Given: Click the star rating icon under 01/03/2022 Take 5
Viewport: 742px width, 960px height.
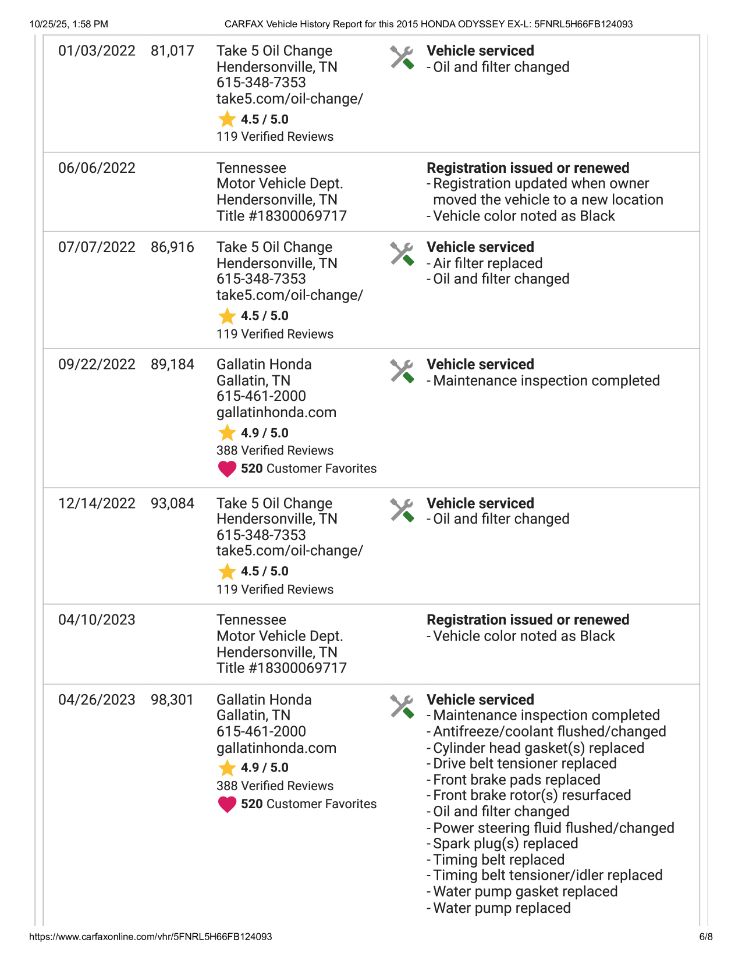Looking at the screenshot, I should (x=227, y=119).
